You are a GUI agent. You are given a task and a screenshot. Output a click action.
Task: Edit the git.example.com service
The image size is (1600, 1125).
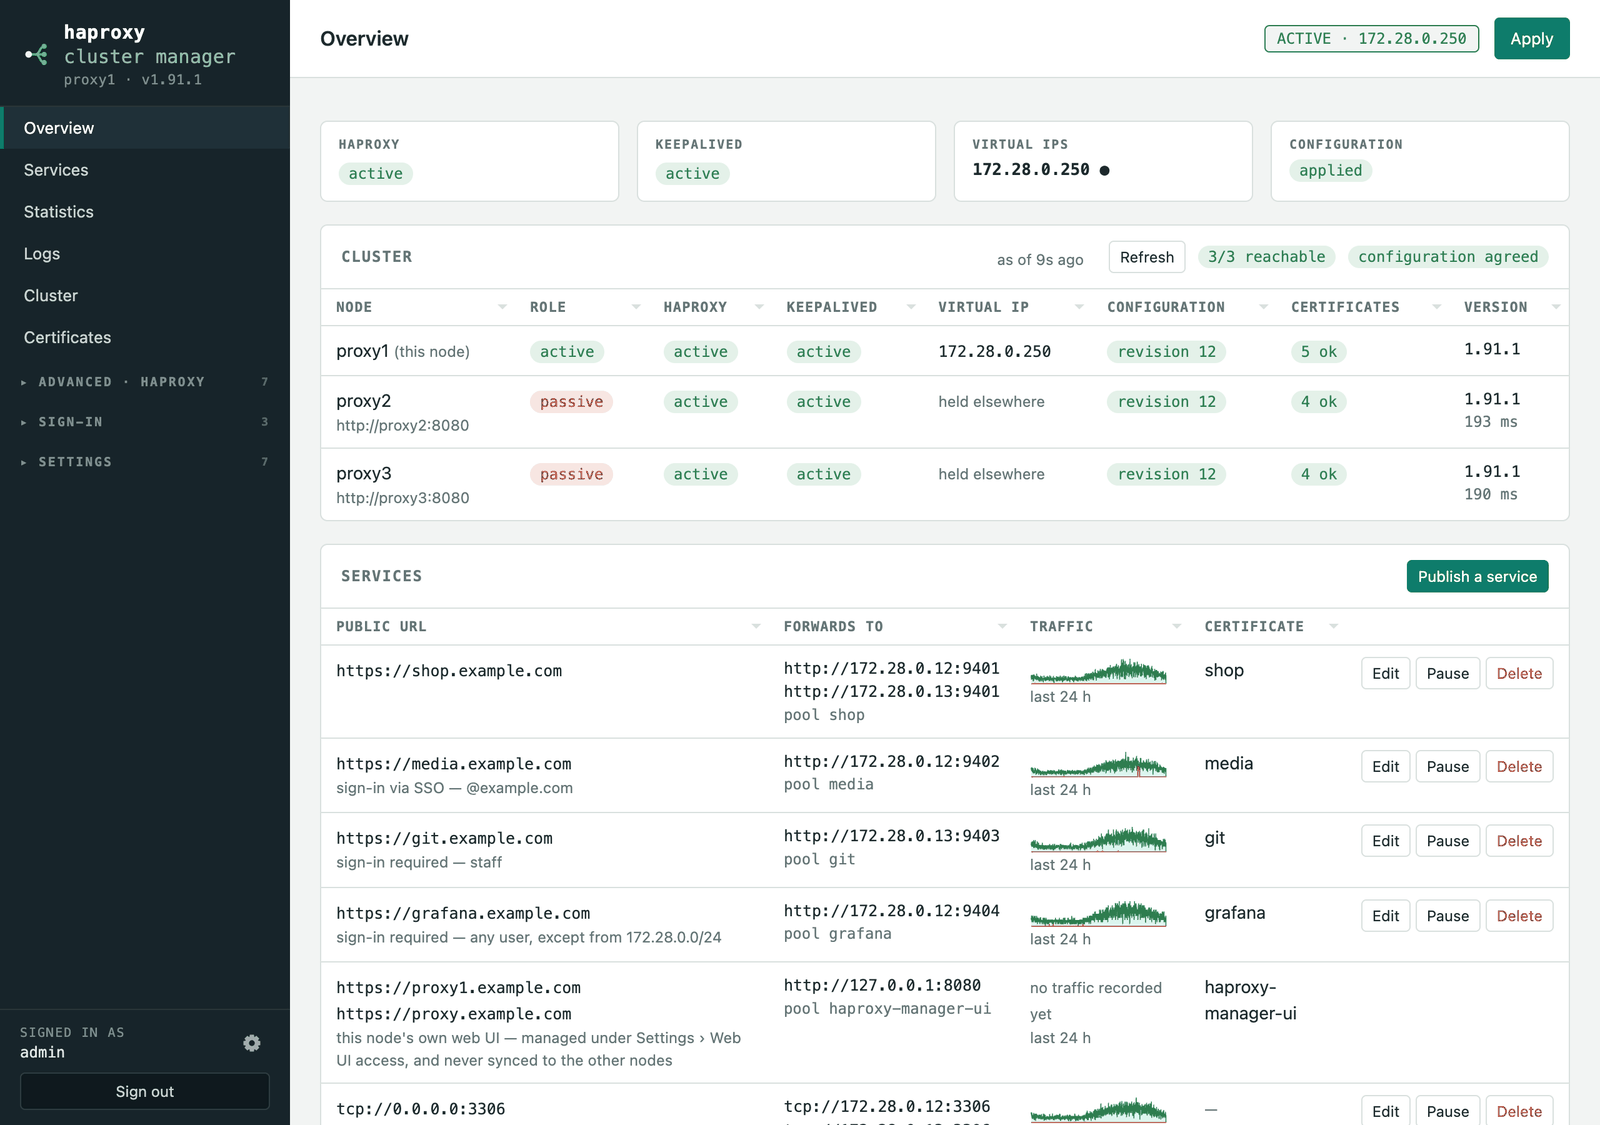(x=1385, y=841)
